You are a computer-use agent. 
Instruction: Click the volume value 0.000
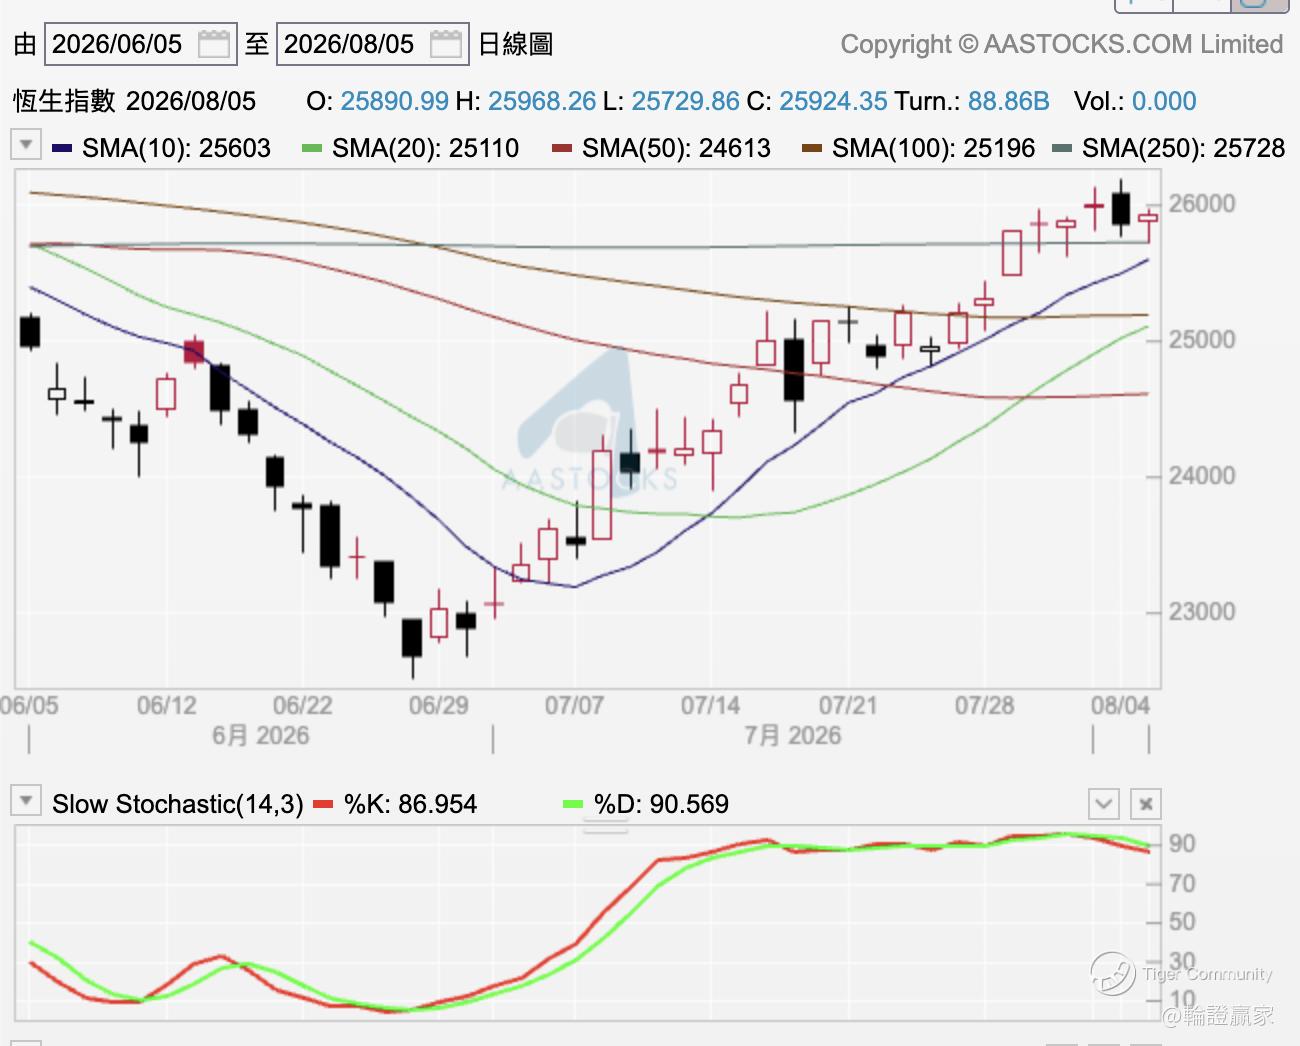1164,101
